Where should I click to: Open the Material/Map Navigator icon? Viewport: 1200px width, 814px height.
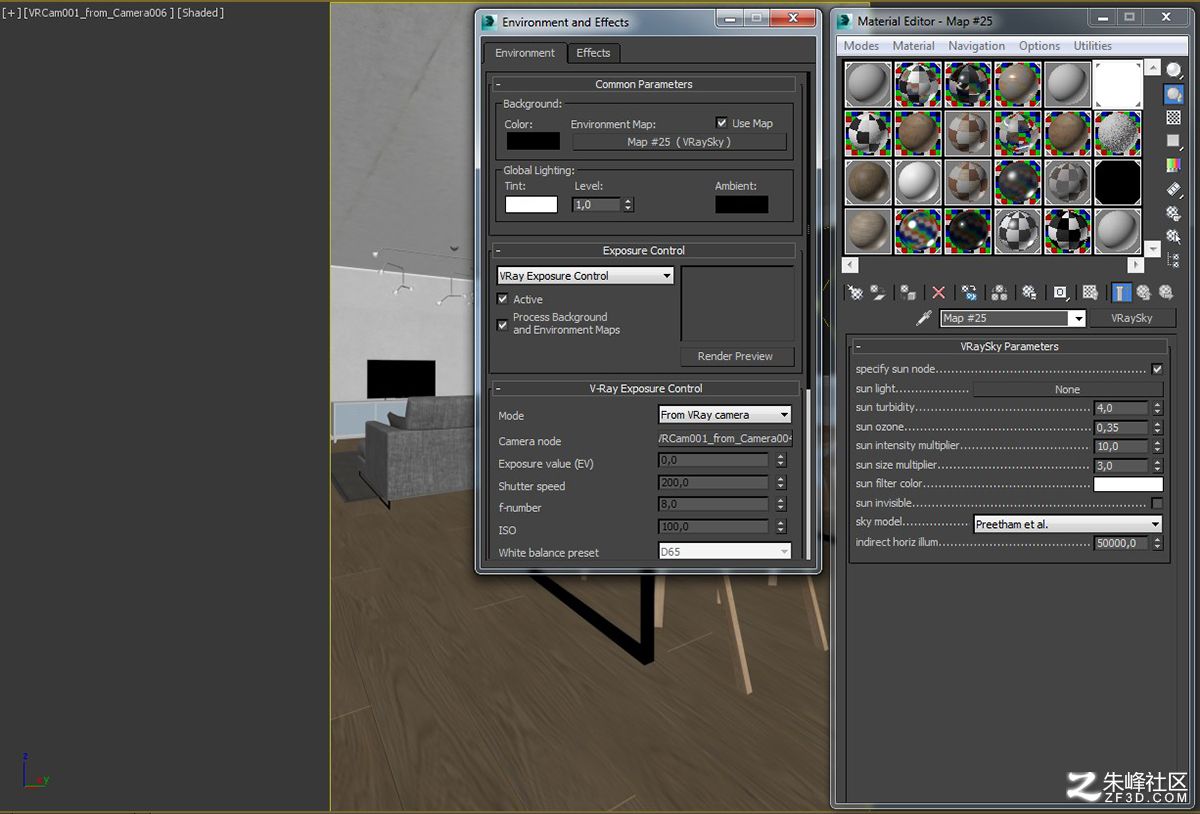(1174, 260)
